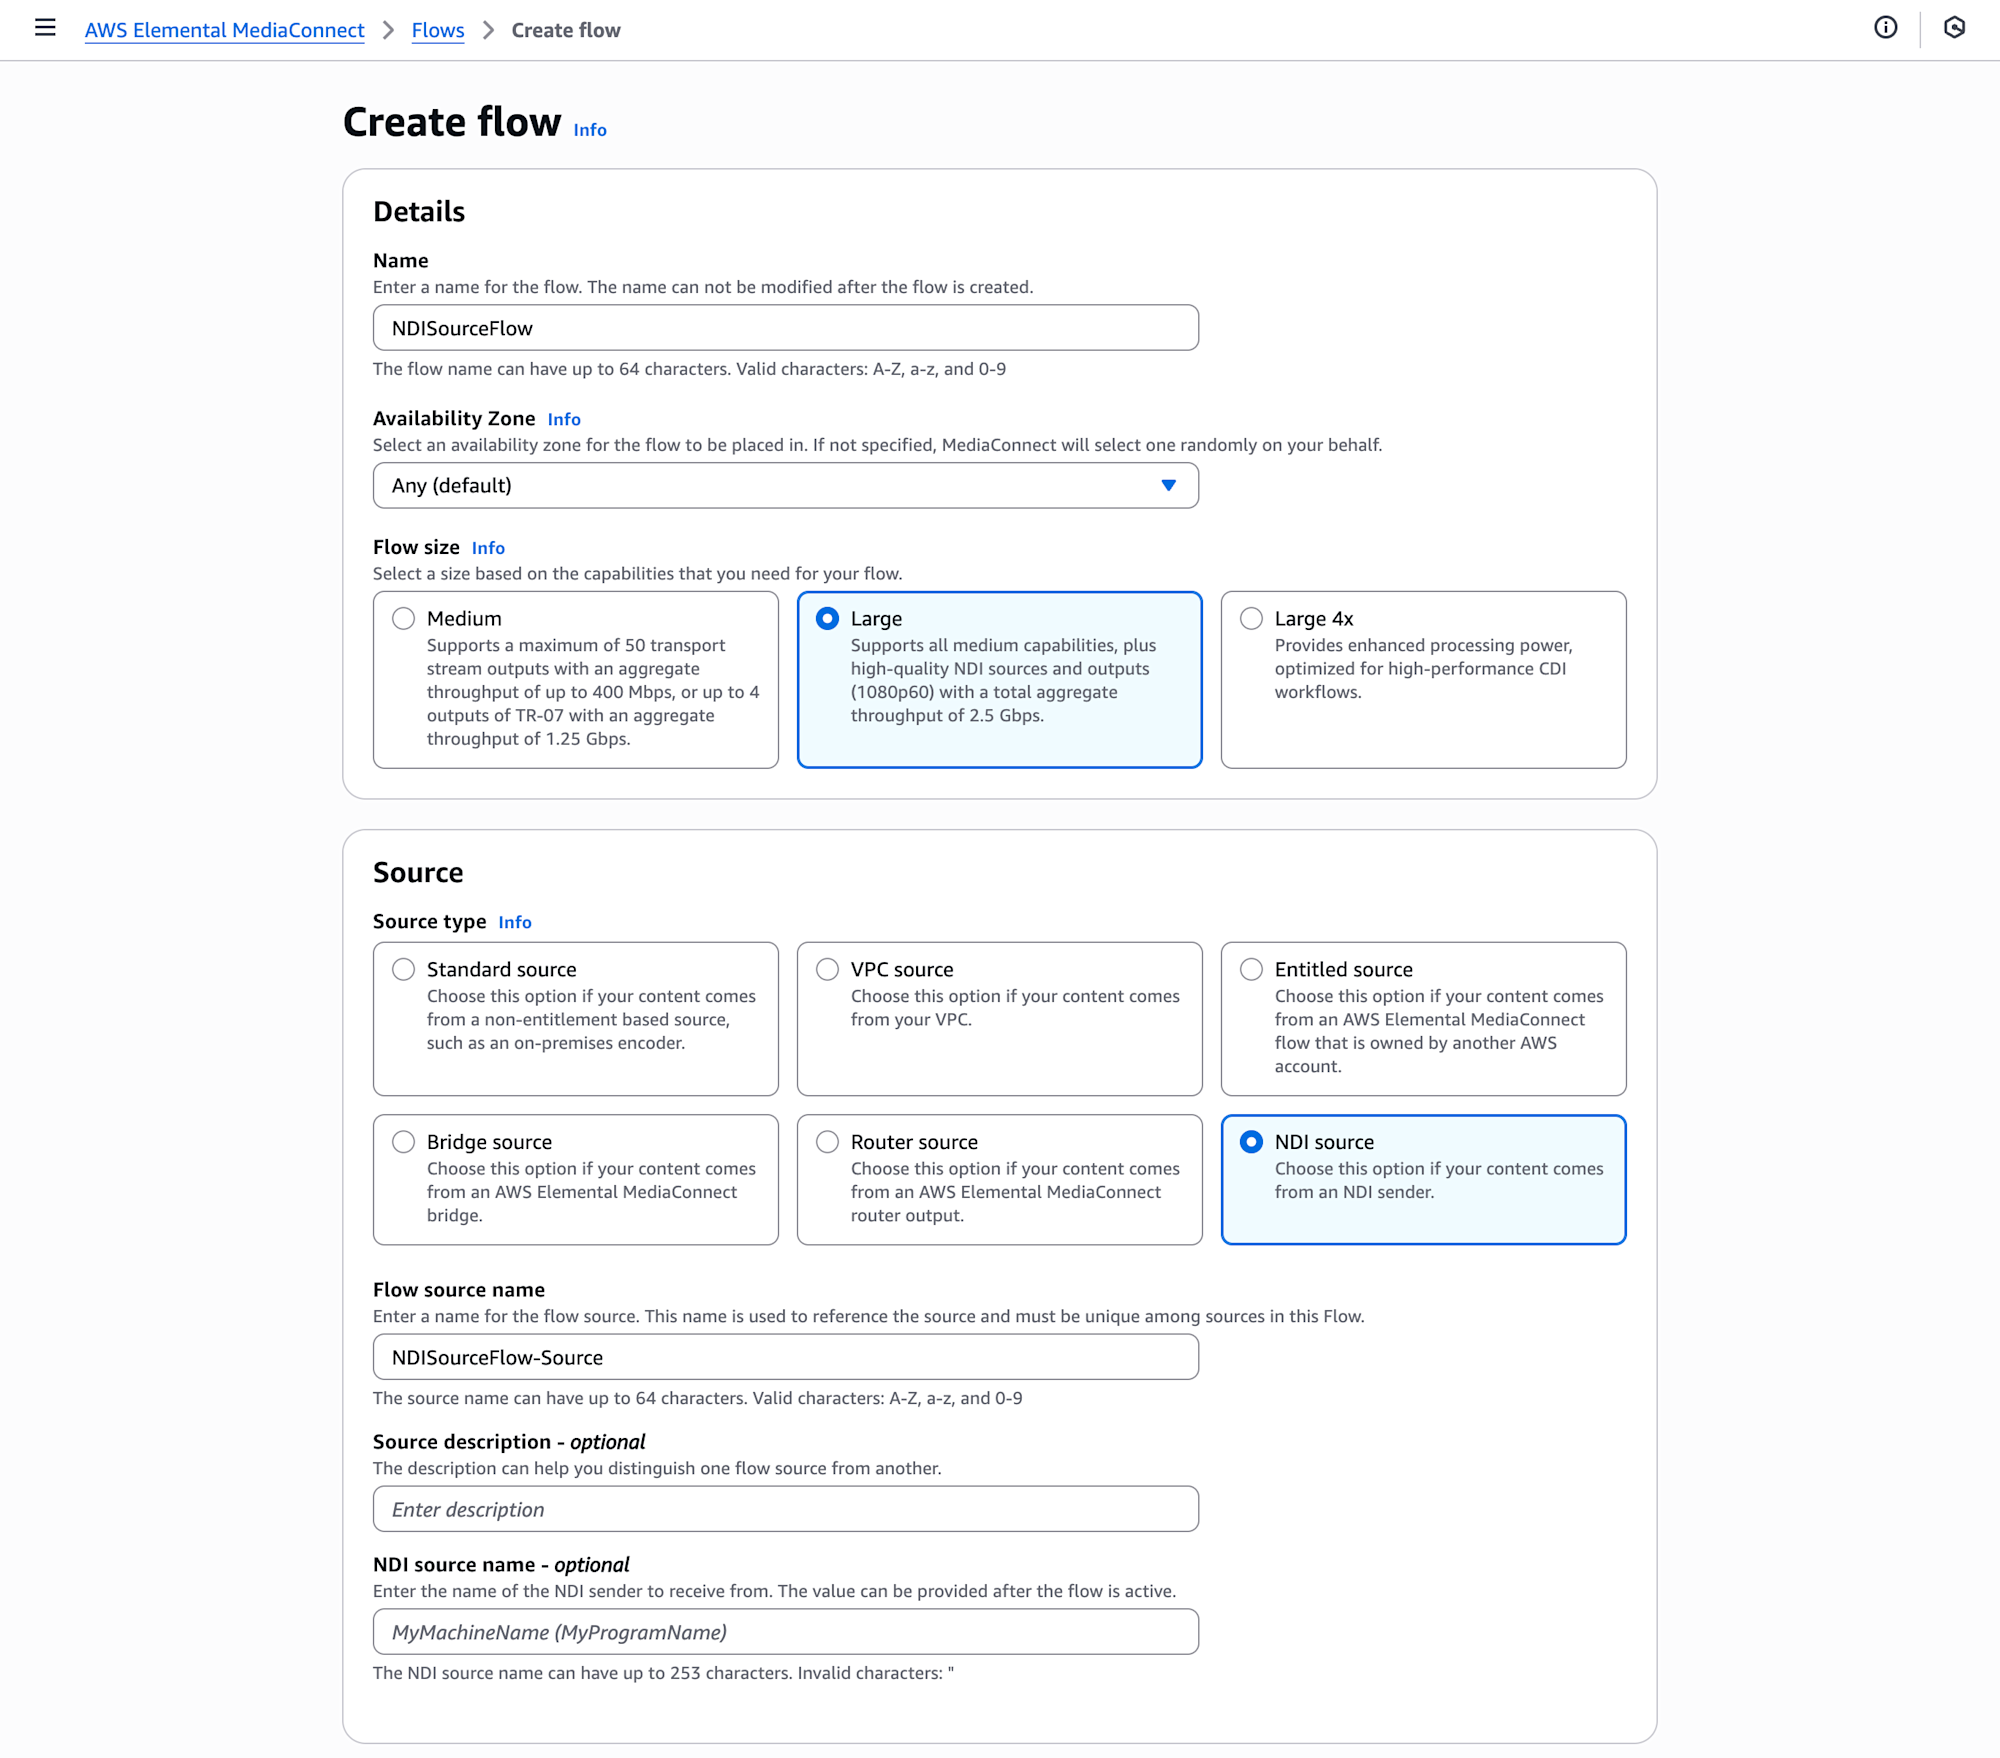Screen dimensions: 2000x1758
Task: Click the flow Name input field
Action: (x=785, y=328)
